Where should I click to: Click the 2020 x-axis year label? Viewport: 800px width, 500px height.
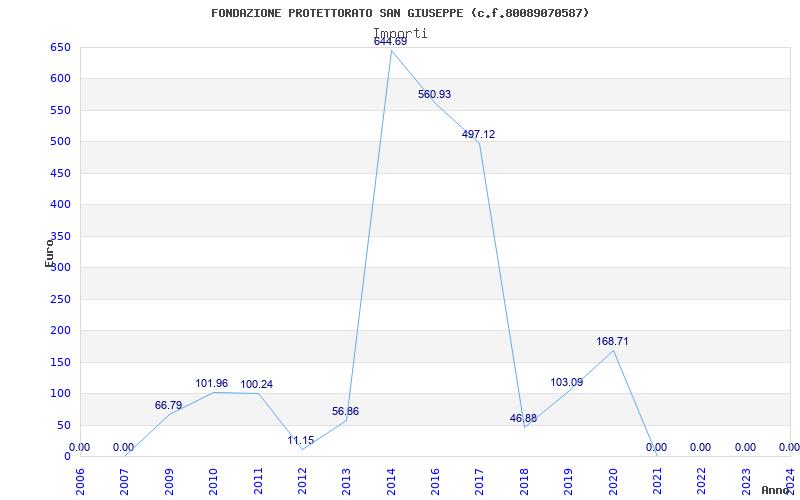pyautogui.click(x=613, y=481)
